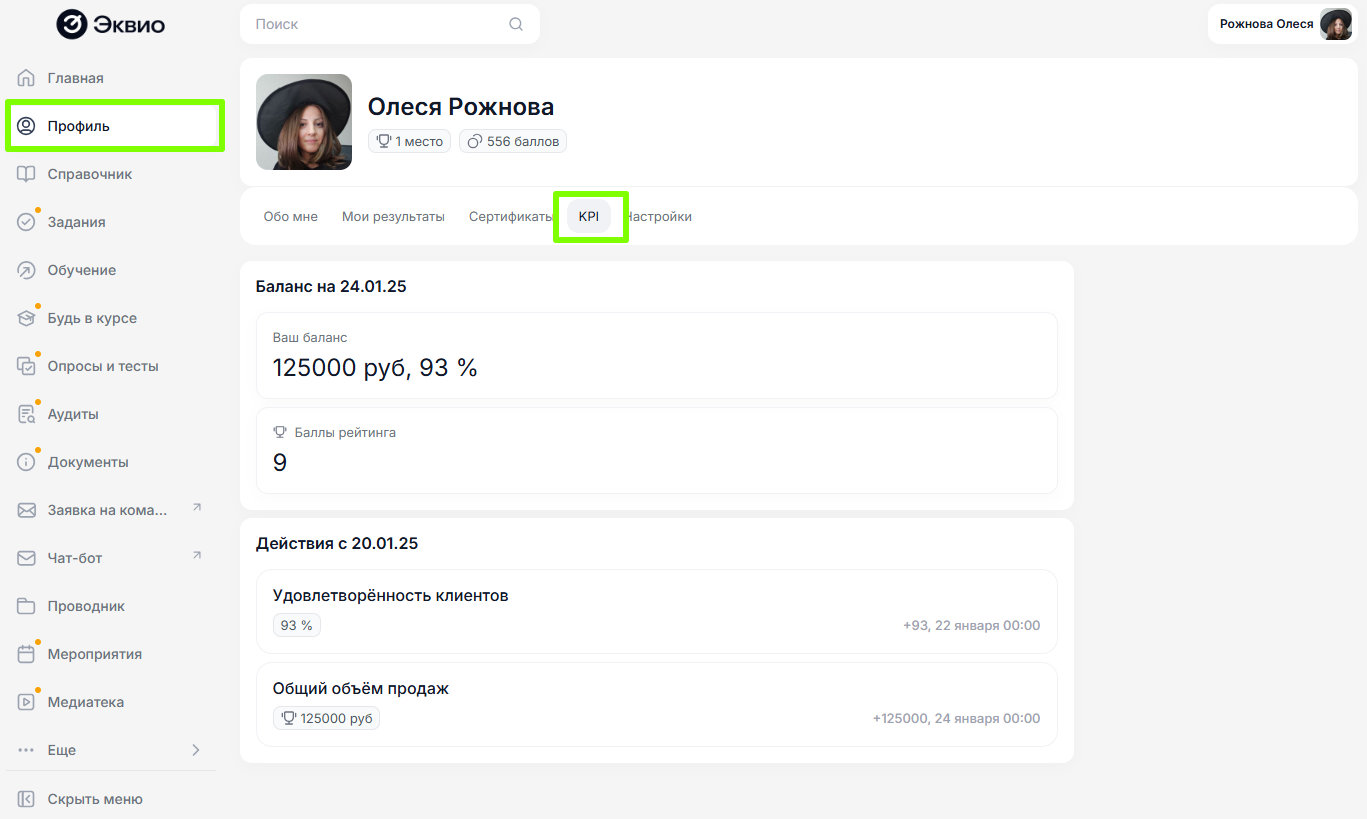Screen dimensions: 1367x819
Task: Click the checkmark icon beside Задания
Action: (27, 222)
